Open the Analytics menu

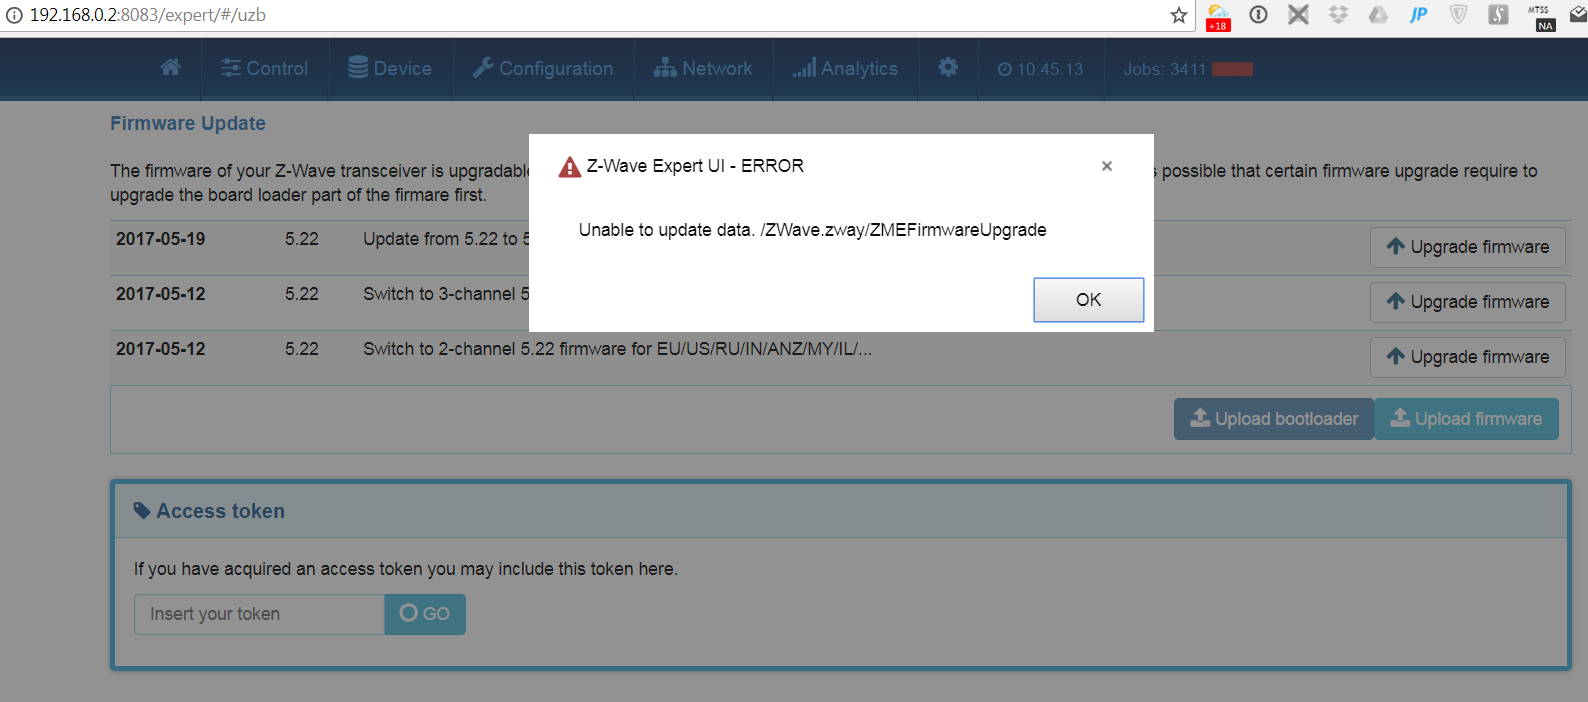(x=845, y=68)
